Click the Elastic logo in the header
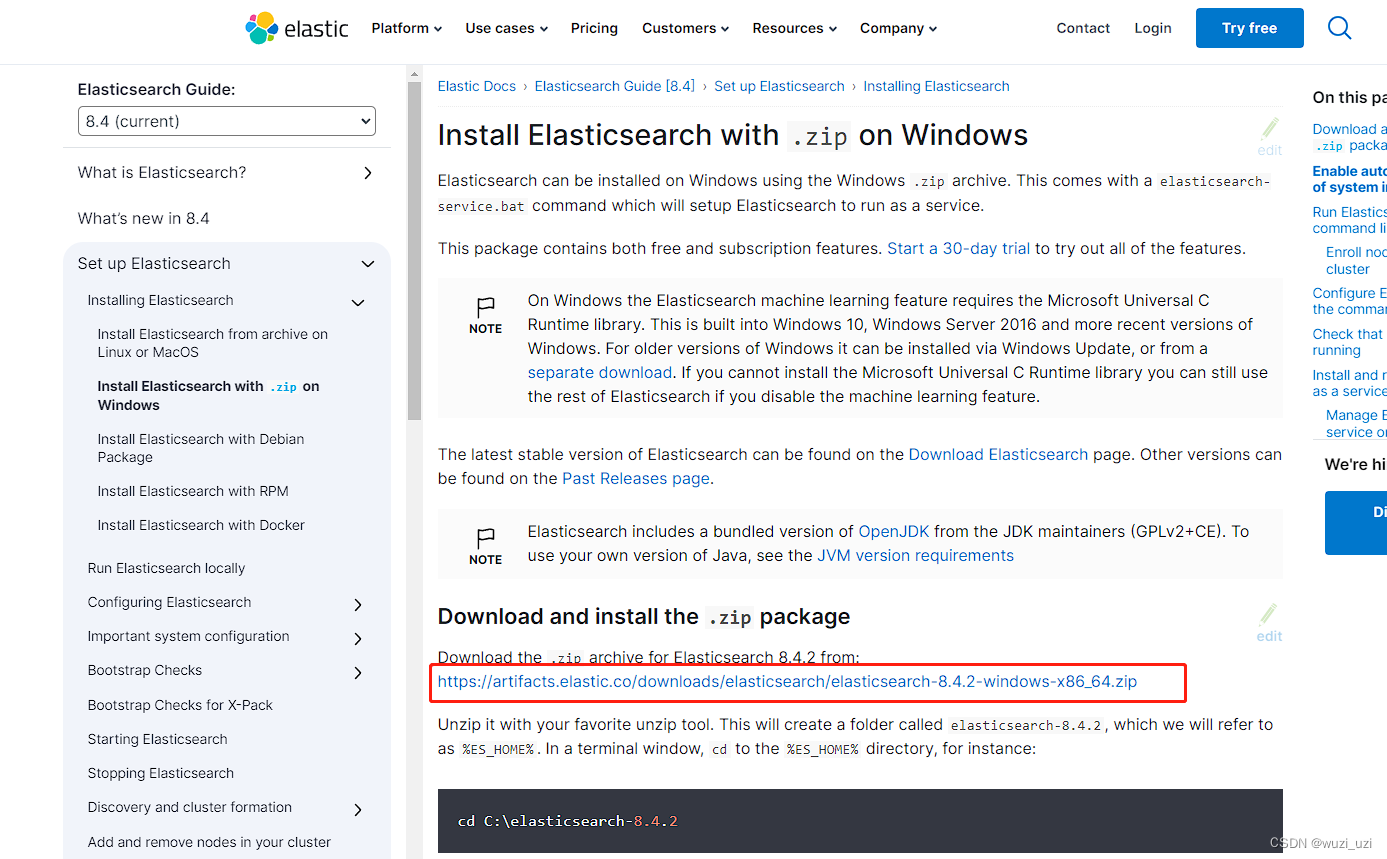The width and height of the screenshot is (1387, 859). click(x=296, y=28)
